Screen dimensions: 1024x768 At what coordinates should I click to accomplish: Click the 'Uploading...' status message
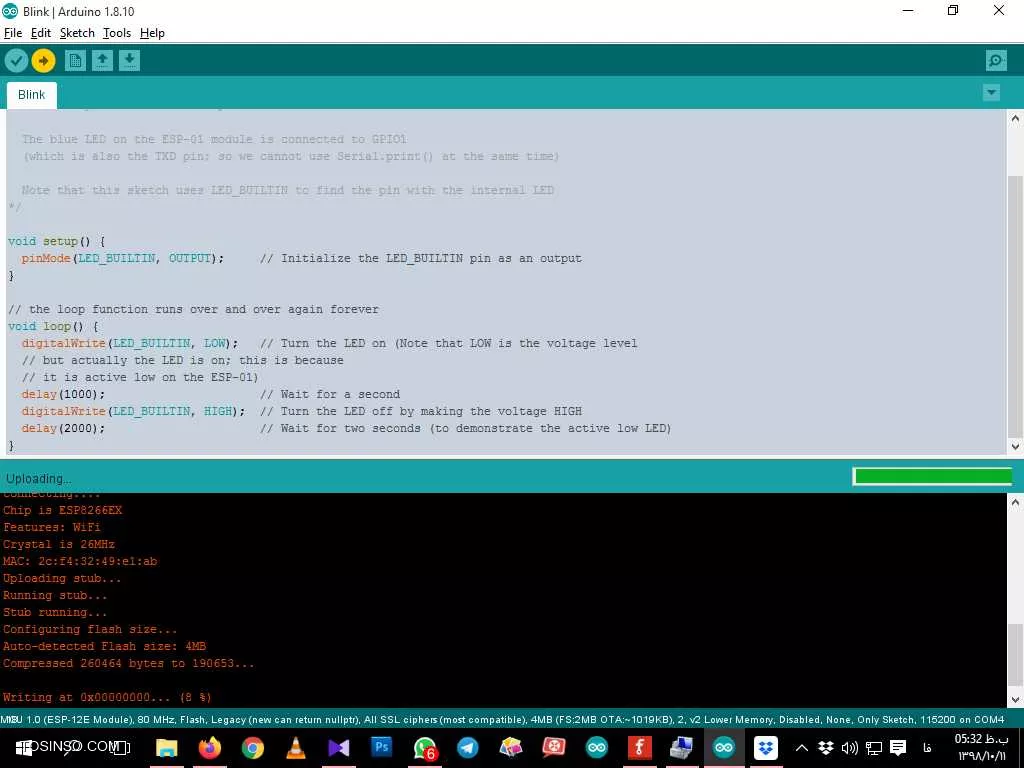point(39,479)
